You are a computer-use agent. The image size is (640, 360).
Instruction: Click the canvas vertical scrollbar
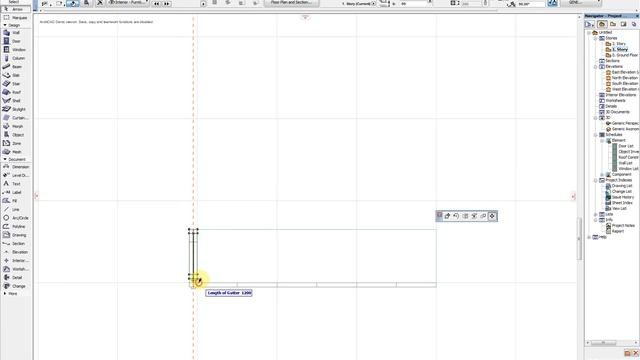(579, 239)
